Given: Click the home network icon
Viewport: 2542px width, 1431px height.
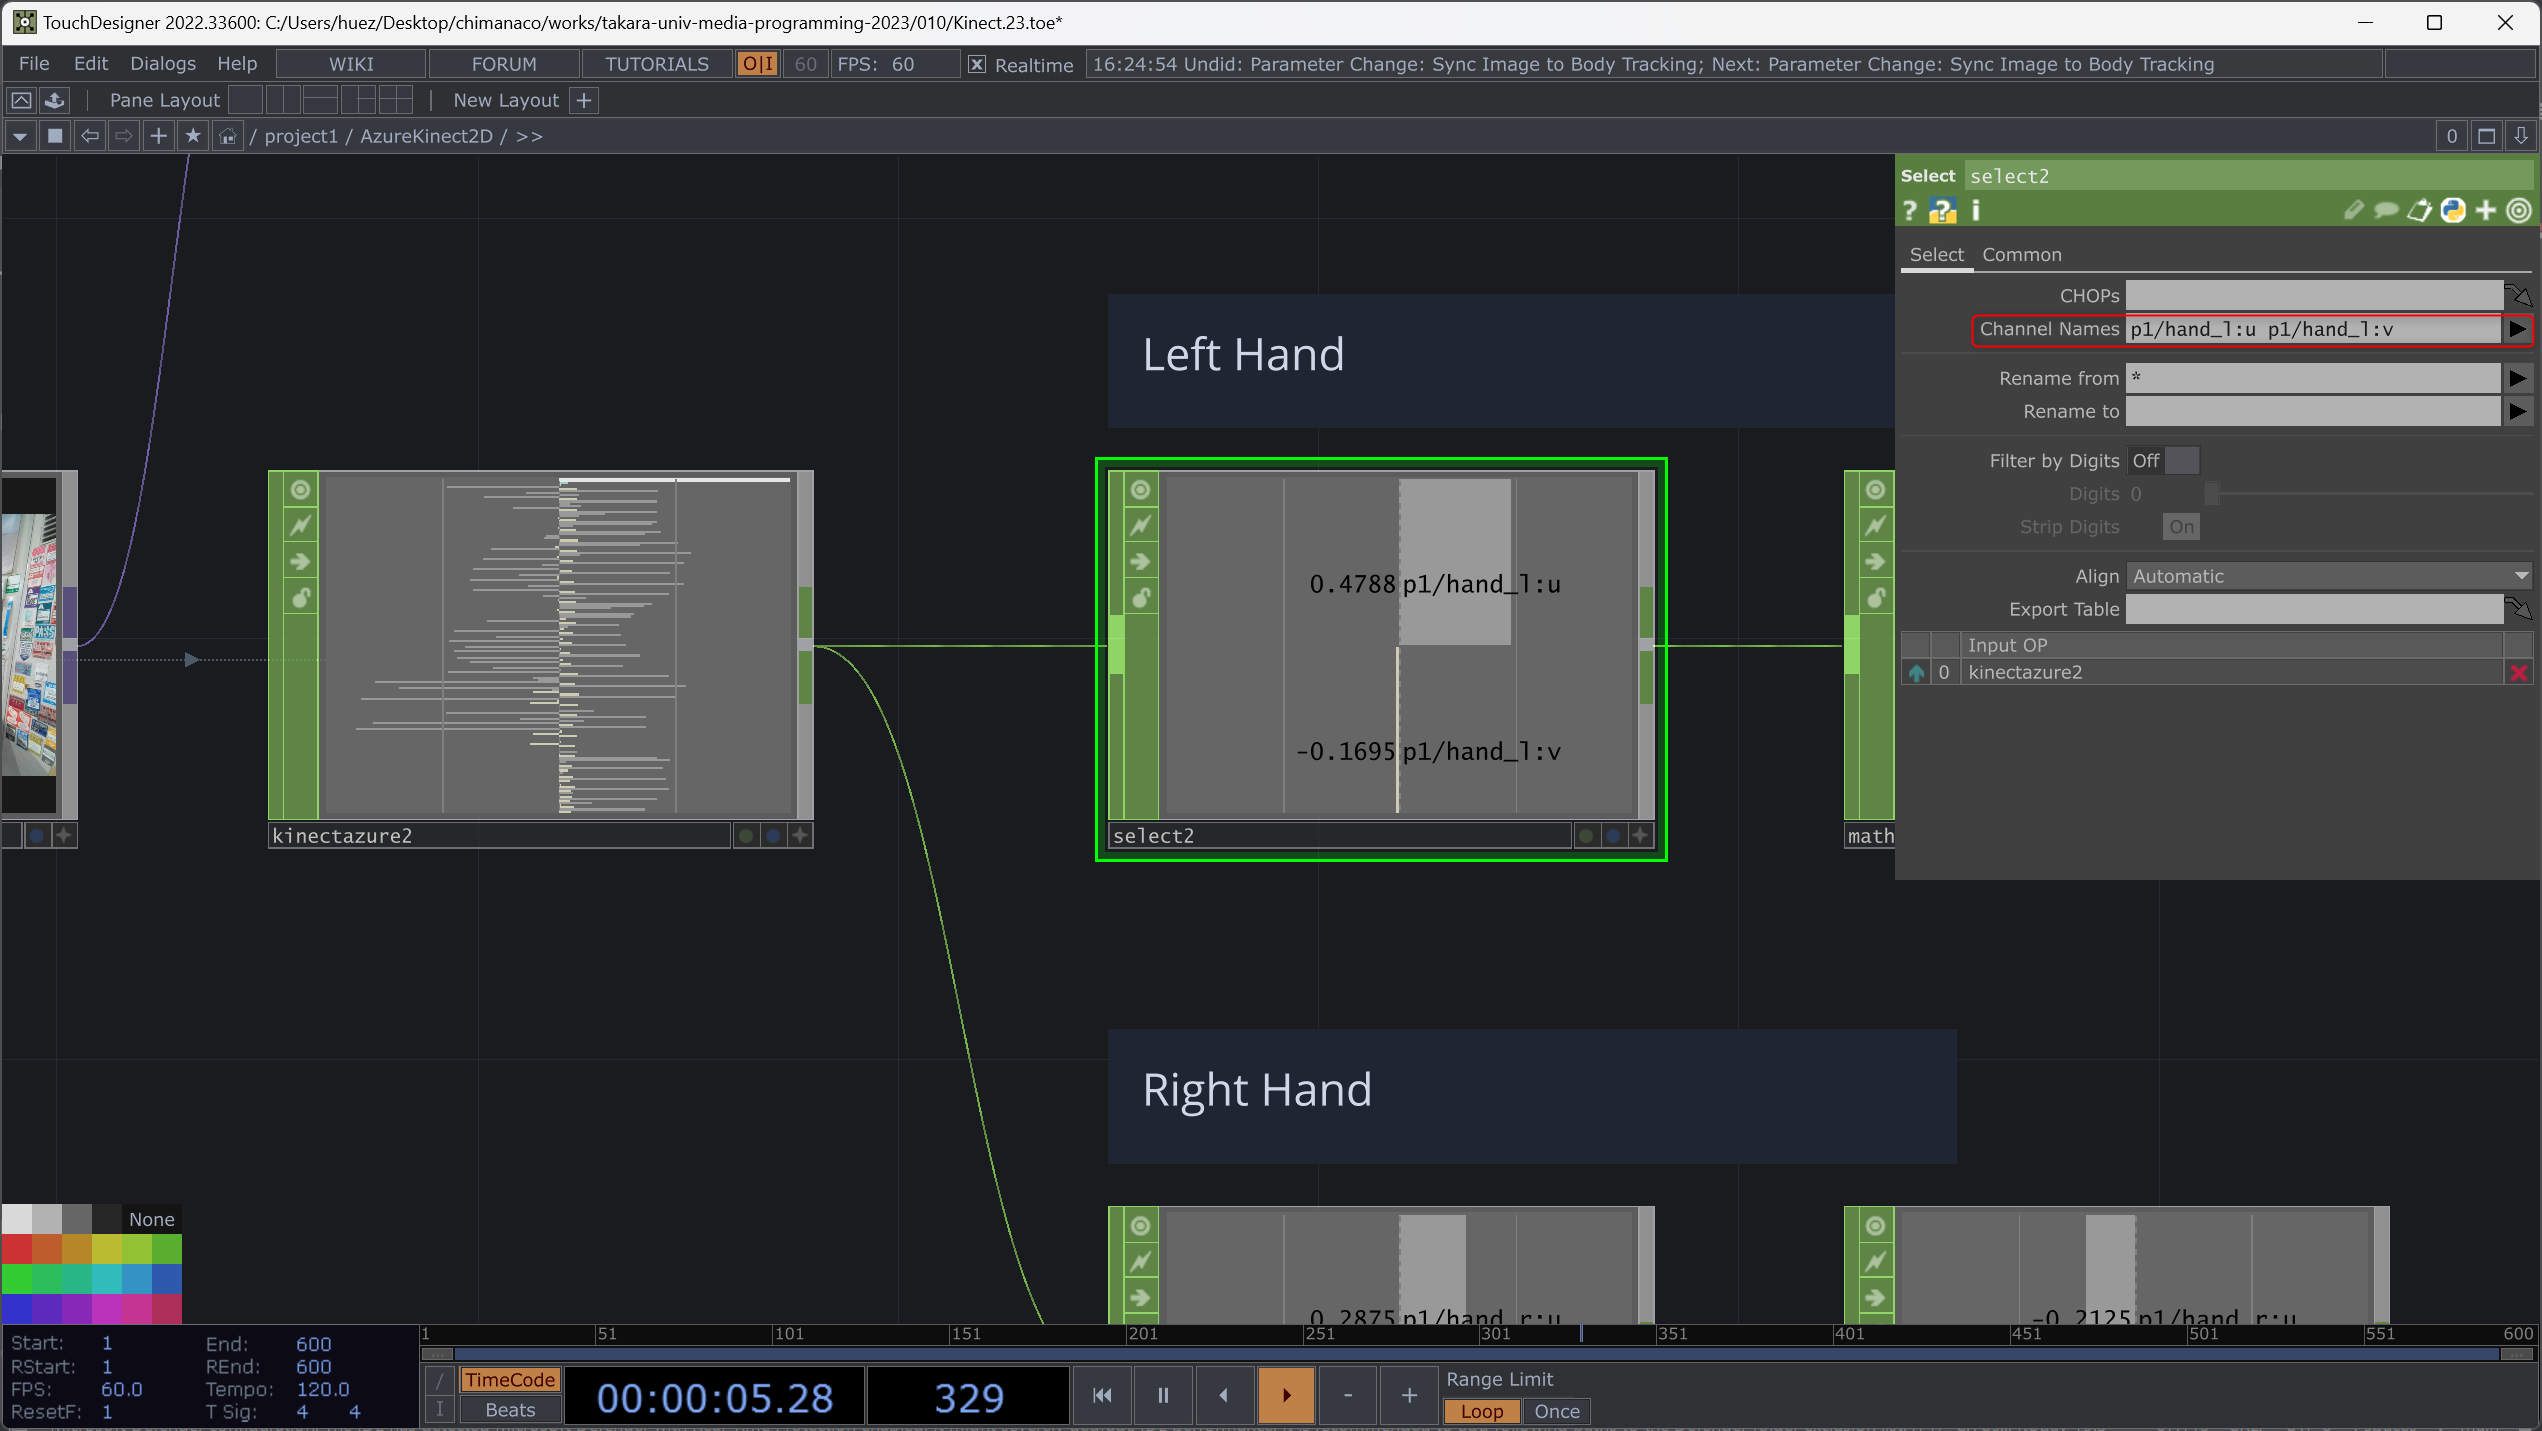Looking at the screenshot, I should pos(228,136).
